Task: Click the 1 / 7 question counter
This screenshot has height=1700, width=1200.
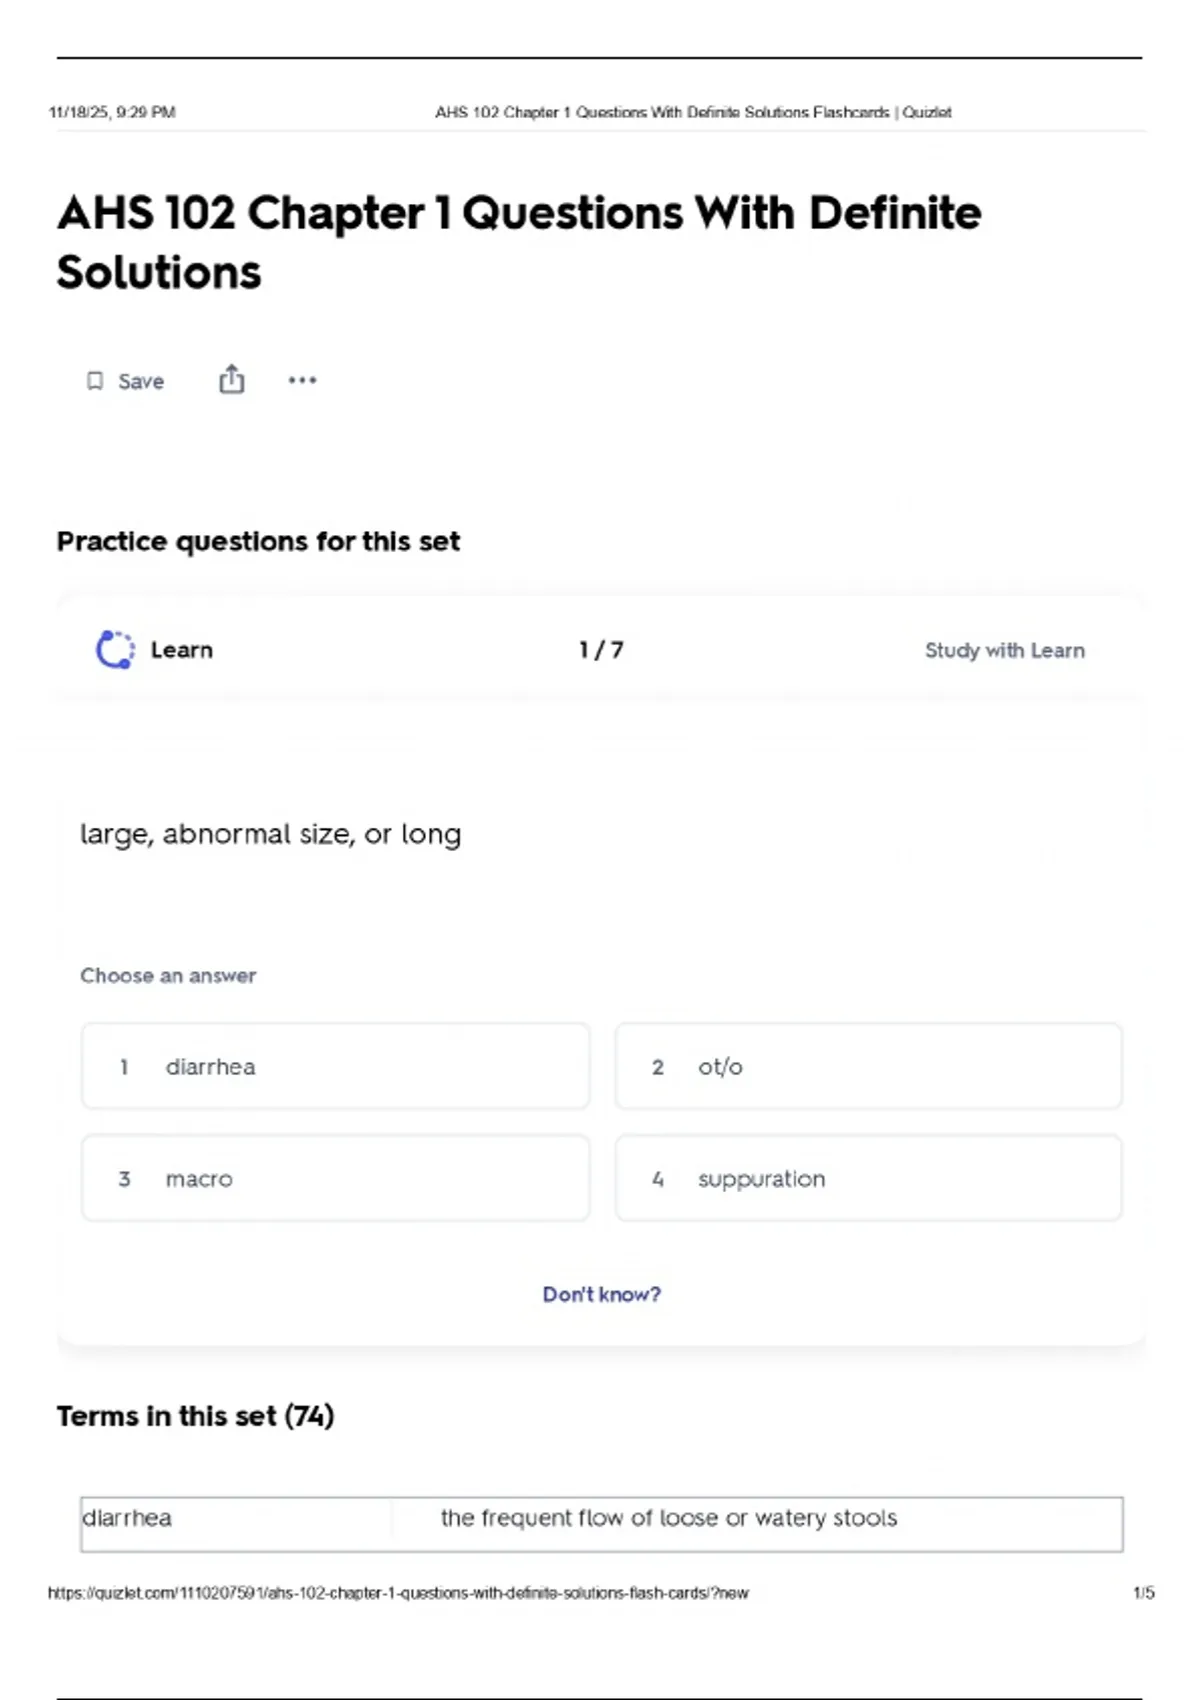Action: pos(601,650)
